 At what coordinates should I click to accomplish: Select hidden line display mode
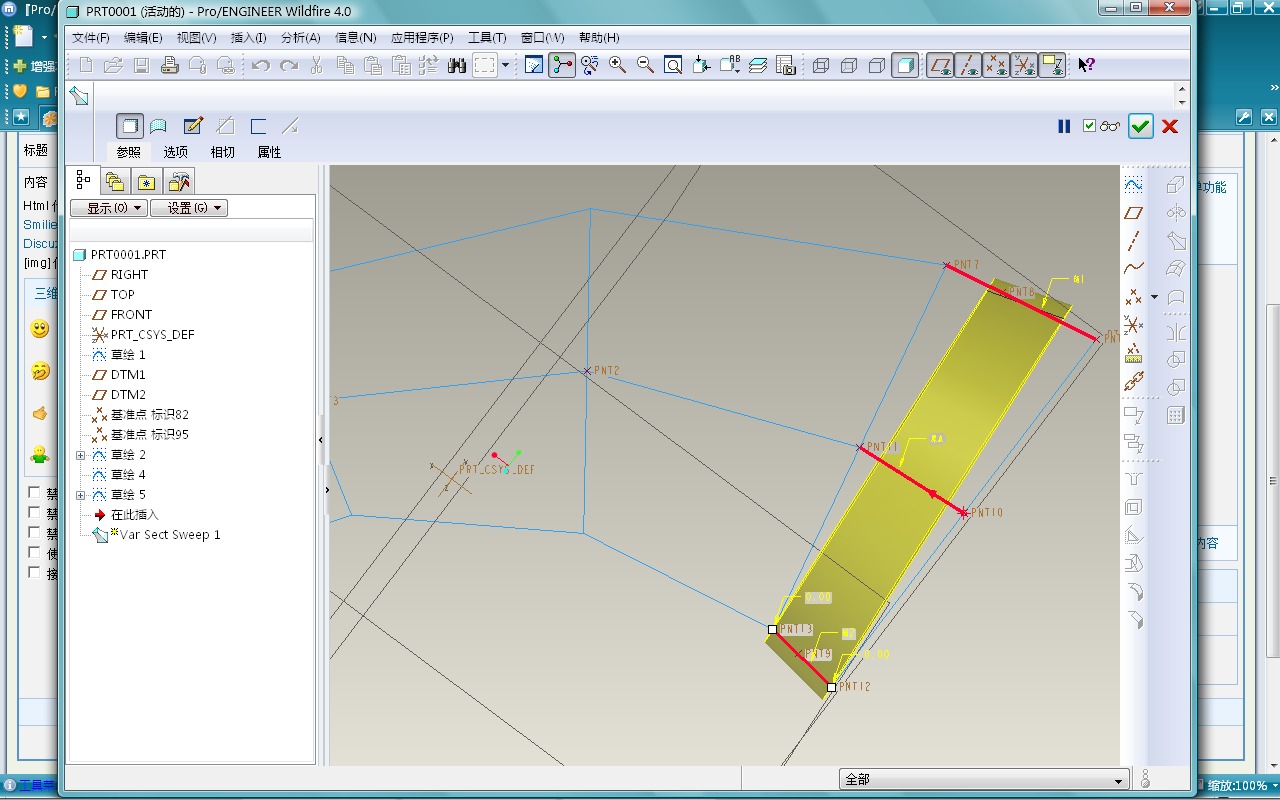pos(849,66)
